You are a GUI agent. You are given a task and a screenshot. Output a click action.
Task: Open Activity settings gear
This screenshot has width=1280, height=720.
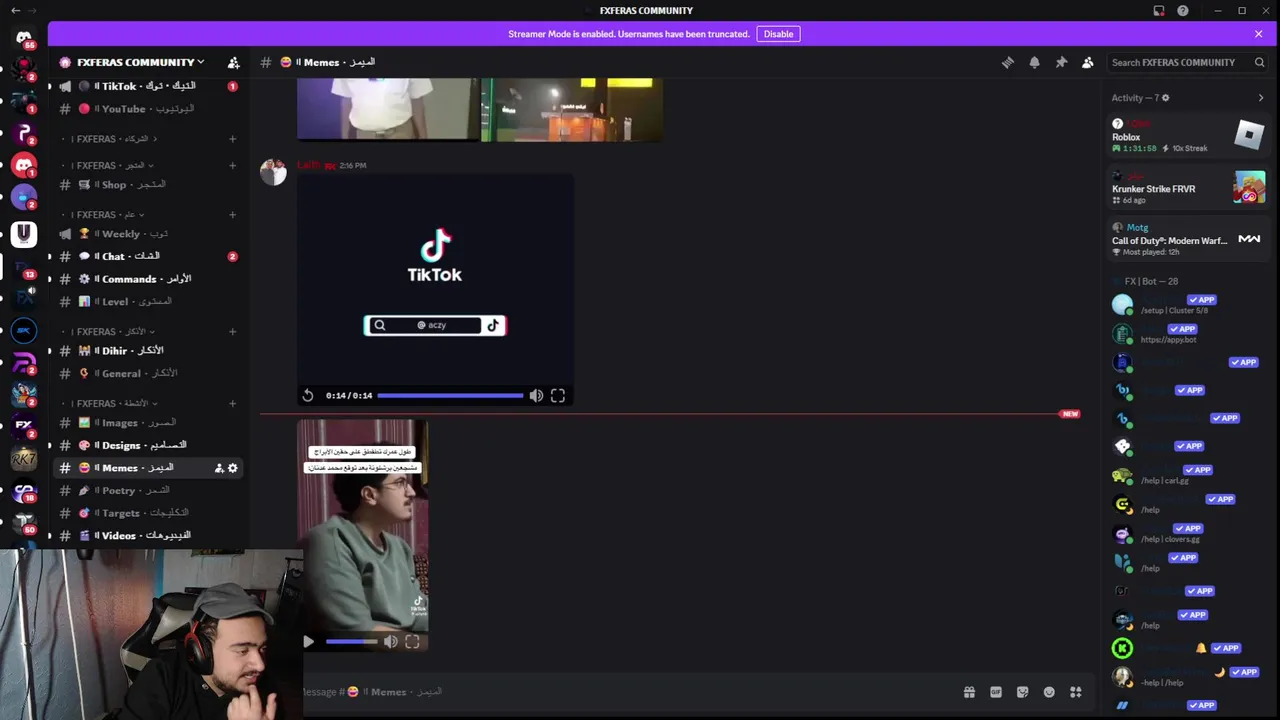click(1165, 98)
